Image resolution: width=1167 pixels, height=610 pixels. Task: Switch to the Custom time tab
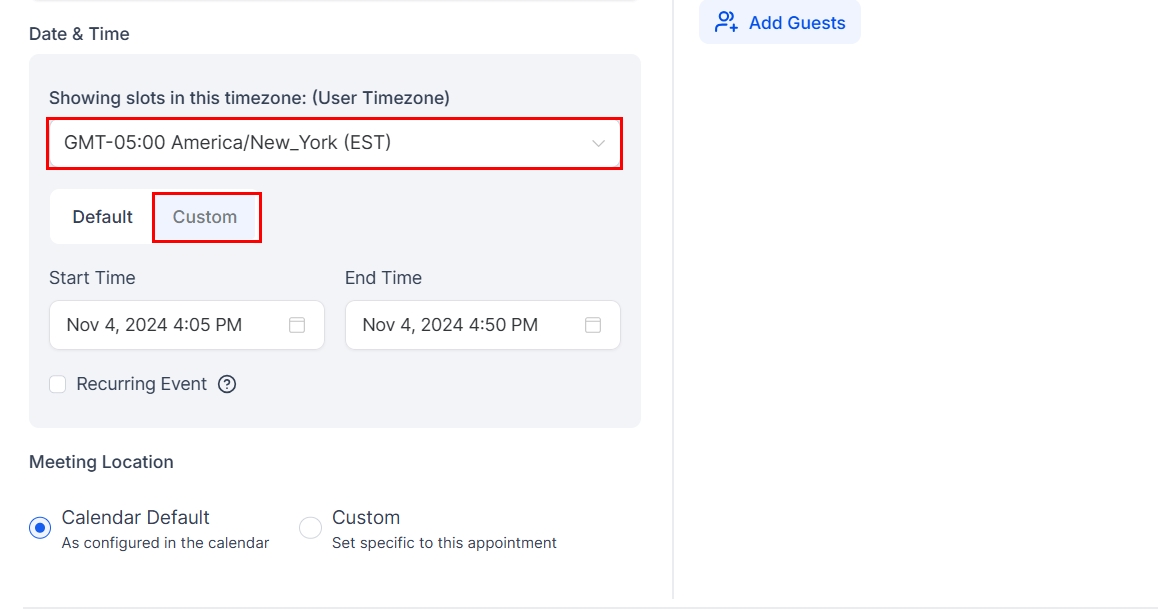coord(205,217)
